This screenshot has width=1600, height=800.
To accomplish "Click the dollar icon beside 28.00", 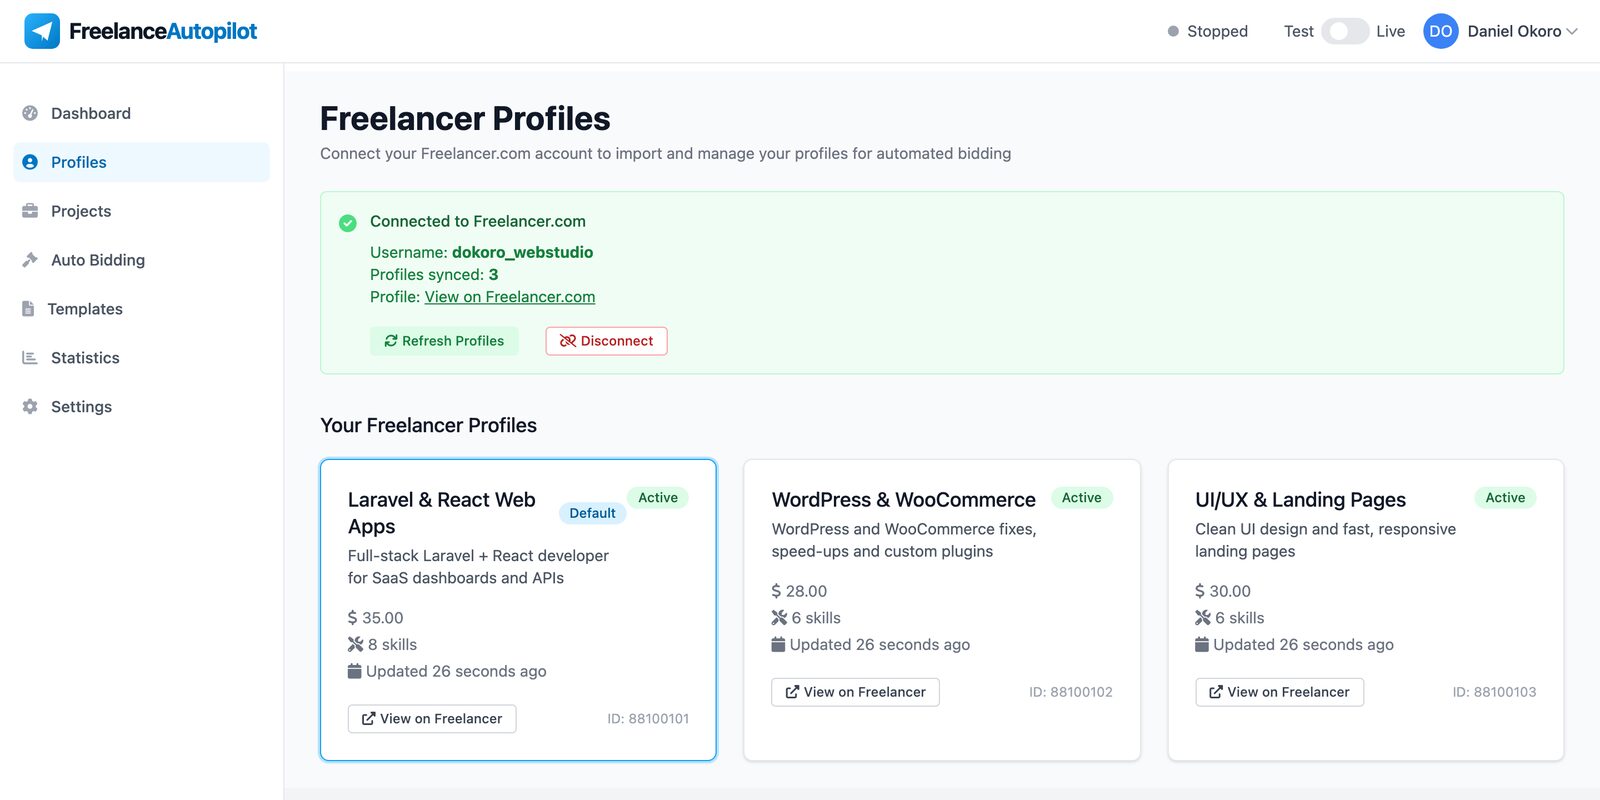I will point(776,591).
